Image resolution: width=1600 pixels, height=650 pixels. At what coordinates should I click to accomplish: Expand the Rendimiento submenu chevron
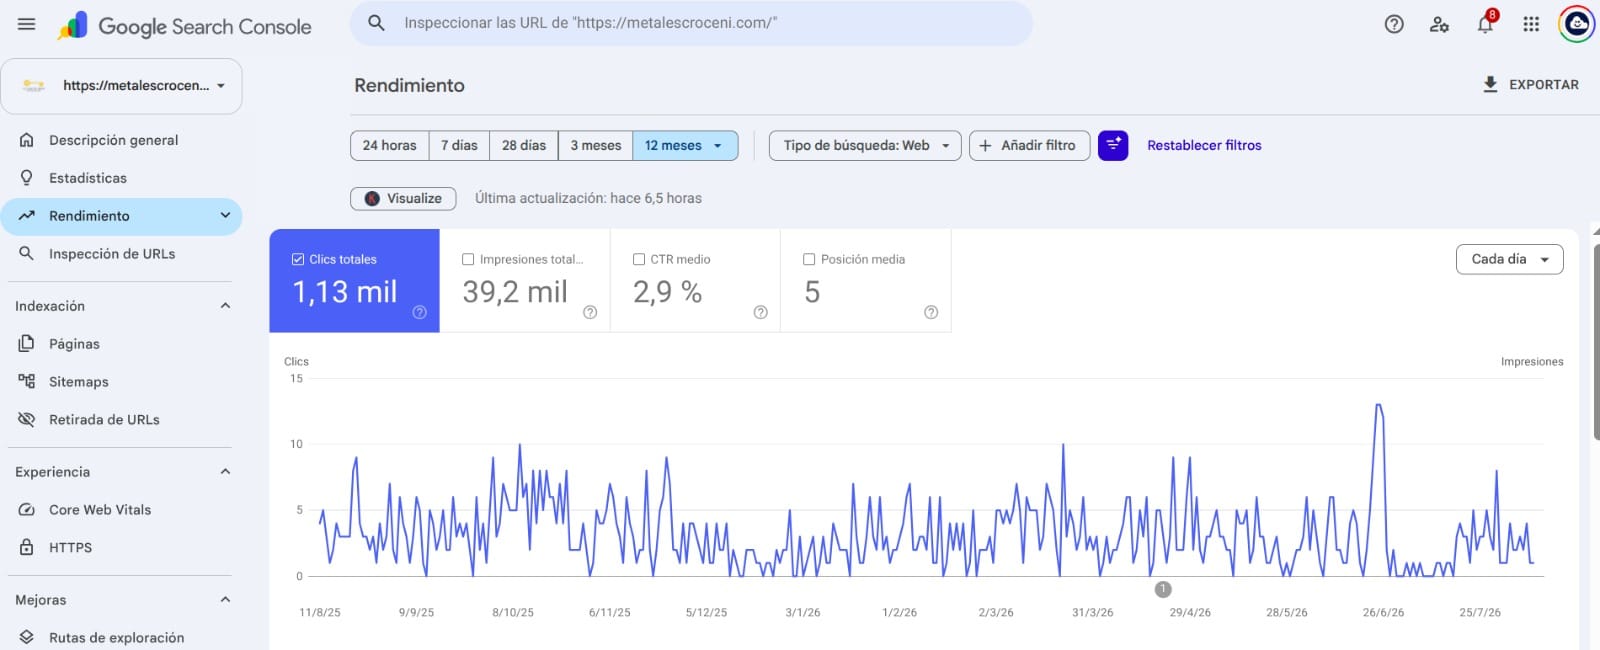tap(225, 216)
